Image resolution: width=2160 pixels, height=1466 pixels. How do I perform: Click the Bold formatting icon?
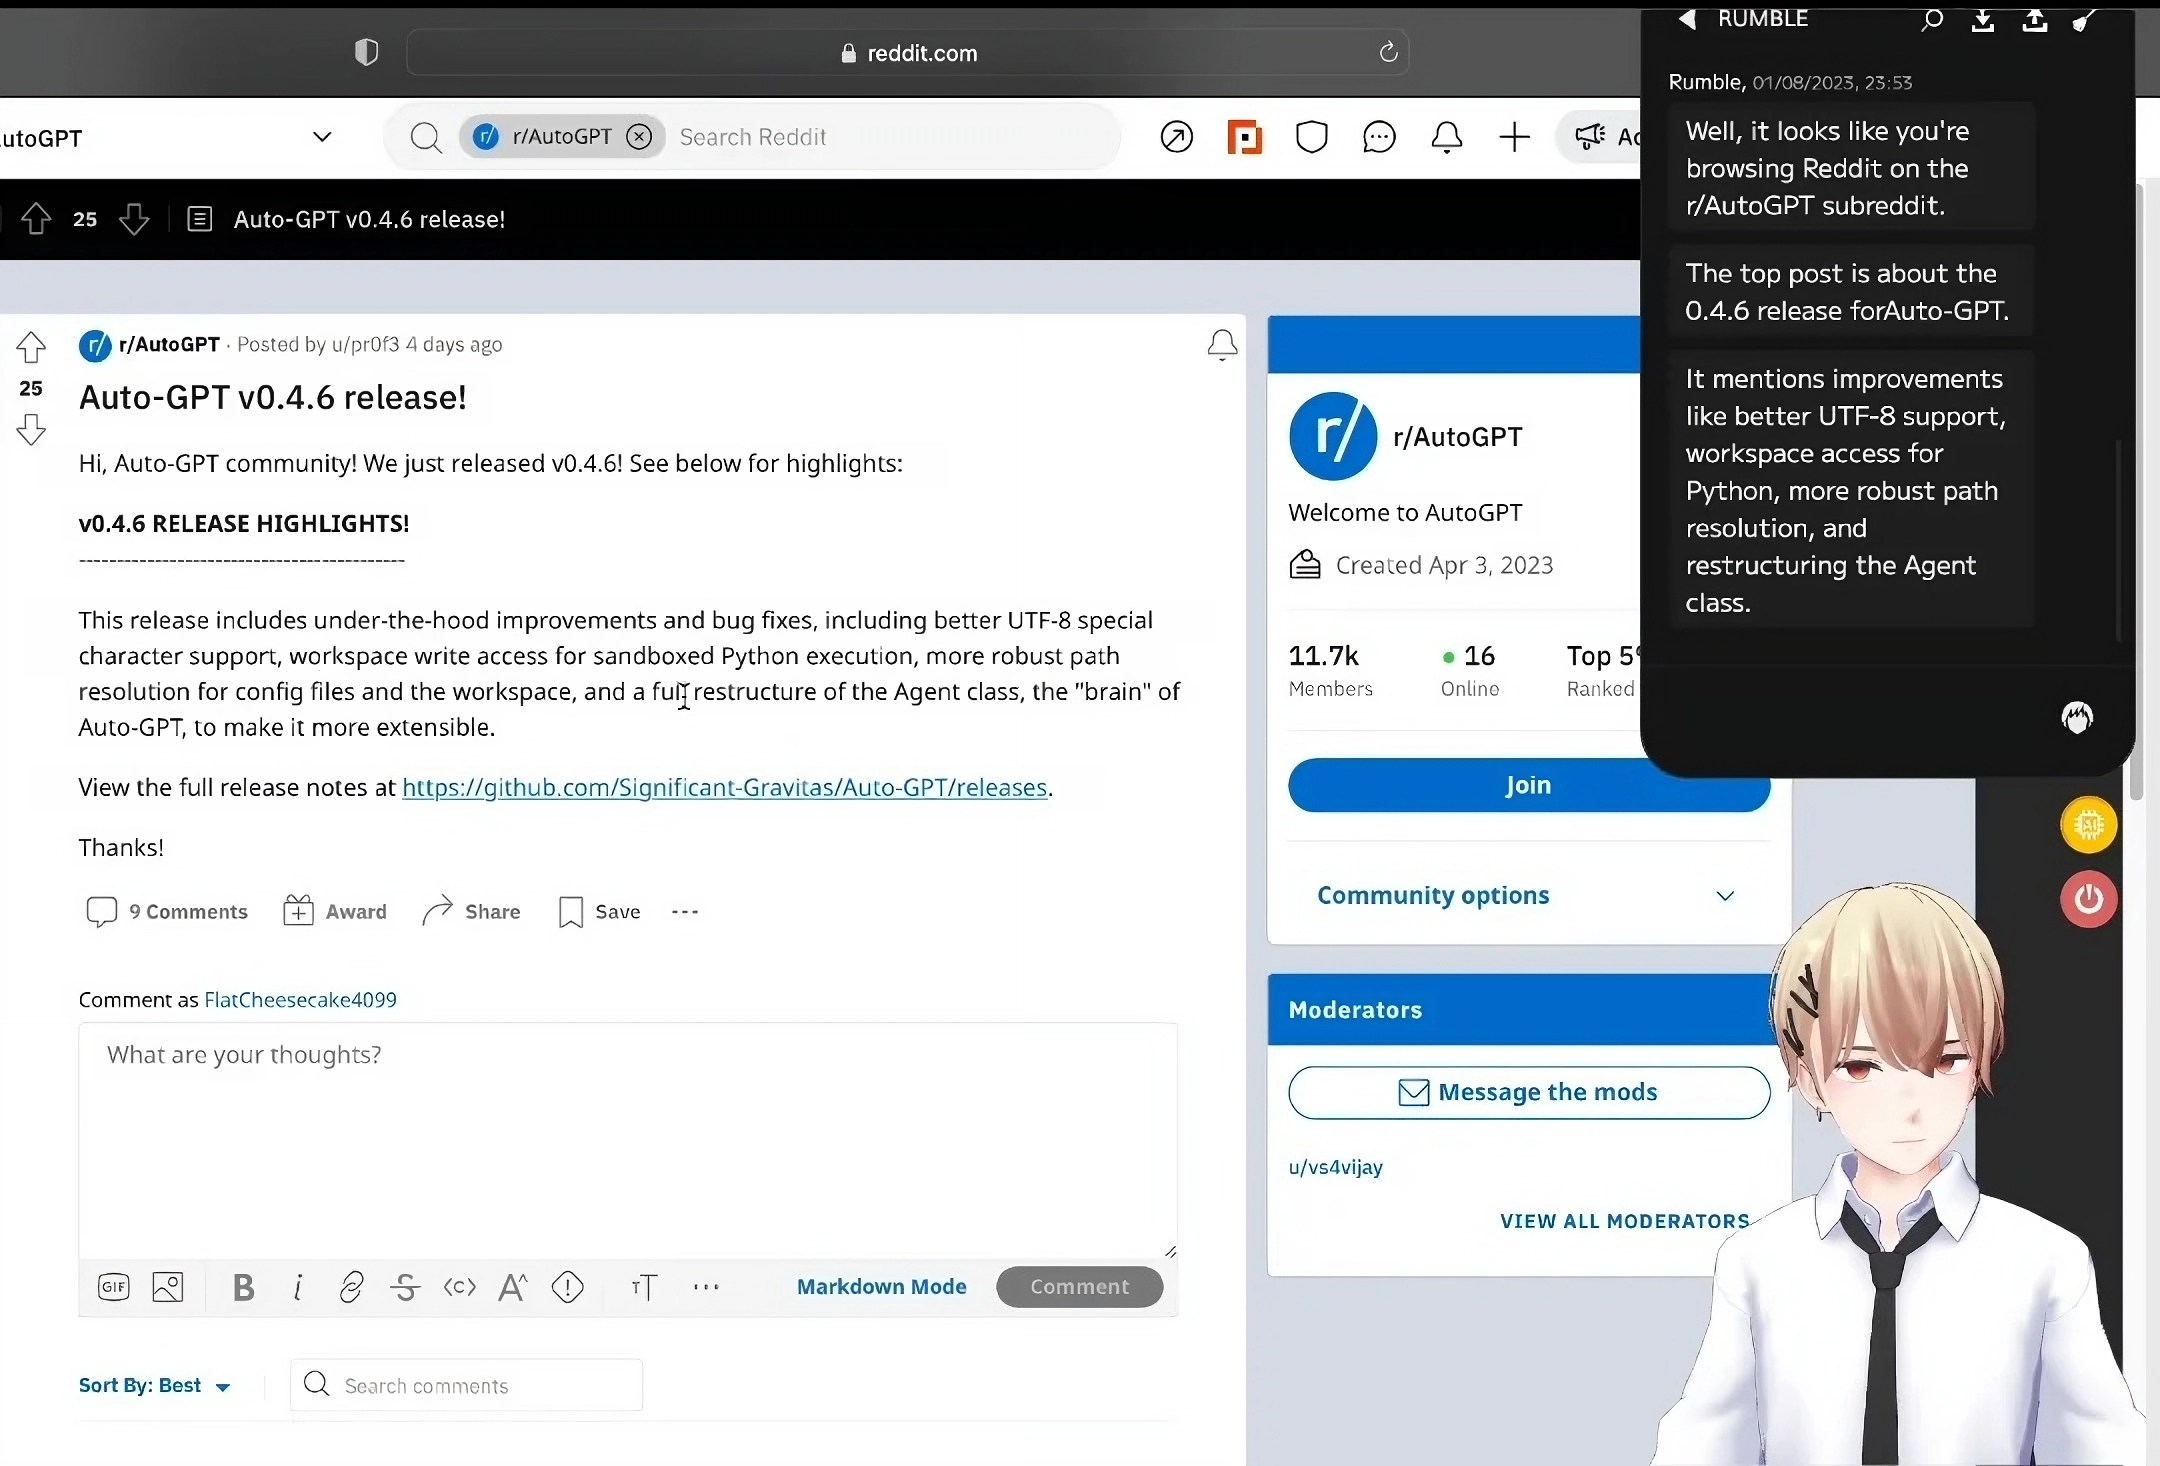243,1287
